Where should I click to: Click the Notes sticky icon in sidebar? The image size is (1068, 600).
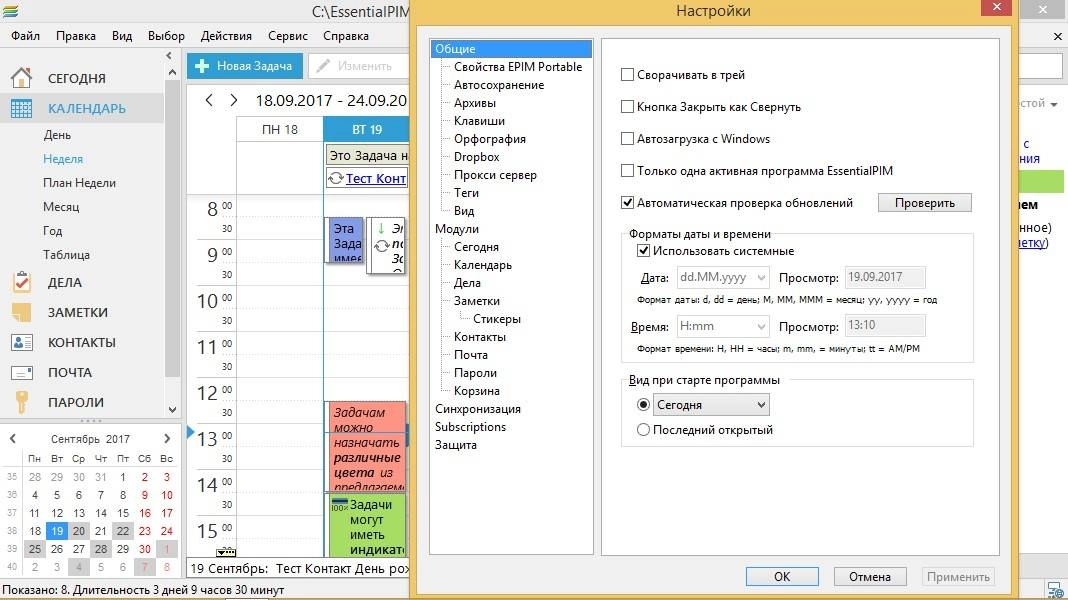(x=21, y=312)
